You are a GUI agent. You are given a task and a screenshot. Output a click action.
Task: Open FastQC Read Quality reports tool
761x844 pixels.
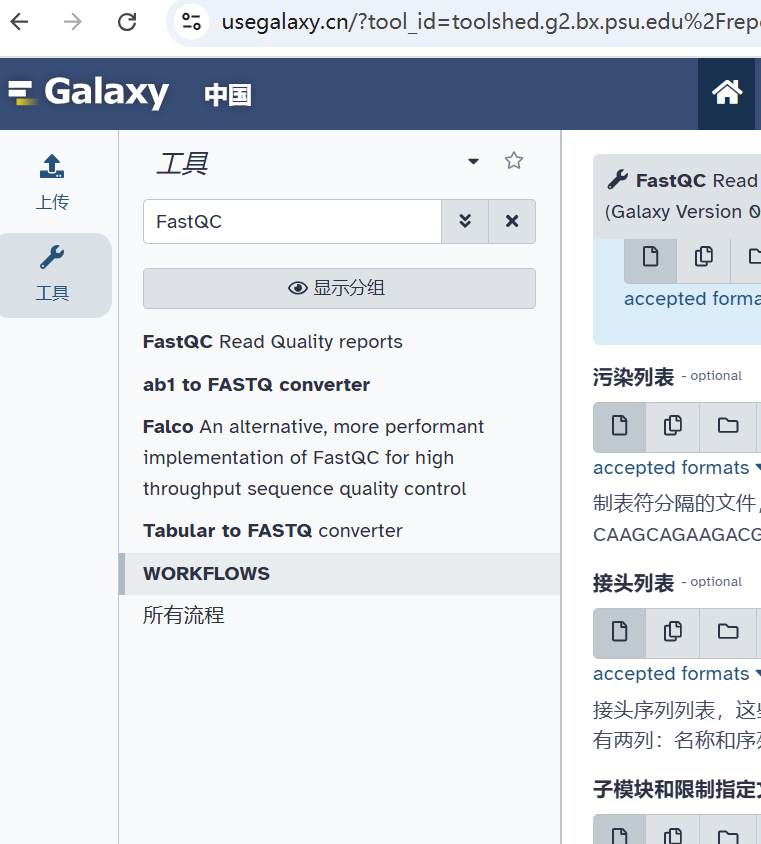[272, 342]
